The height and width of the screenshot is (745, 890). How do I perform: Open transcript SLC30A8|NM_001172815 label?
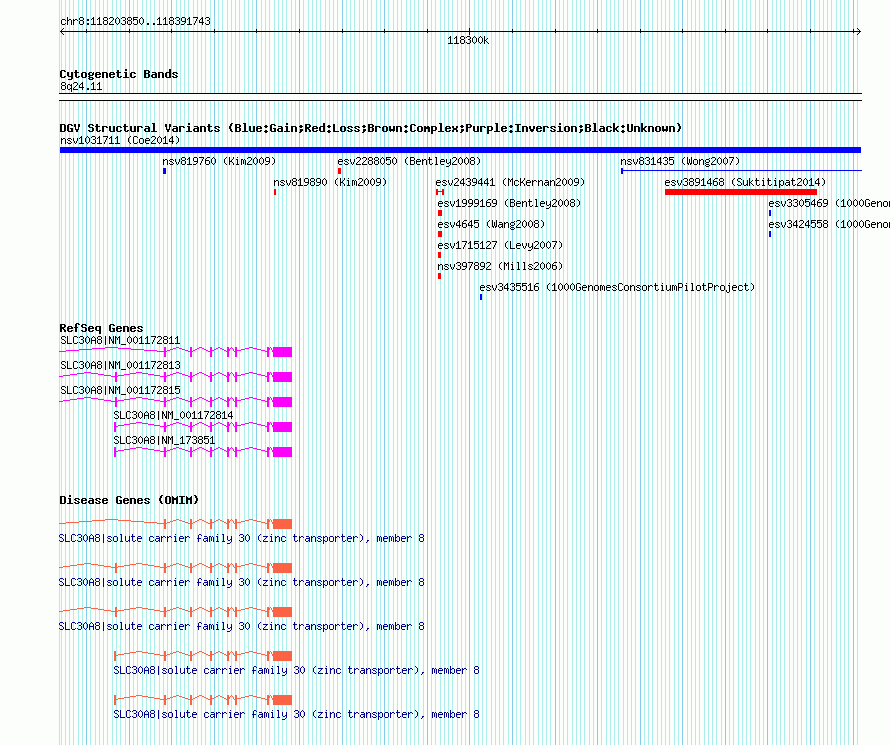[120, 390]
